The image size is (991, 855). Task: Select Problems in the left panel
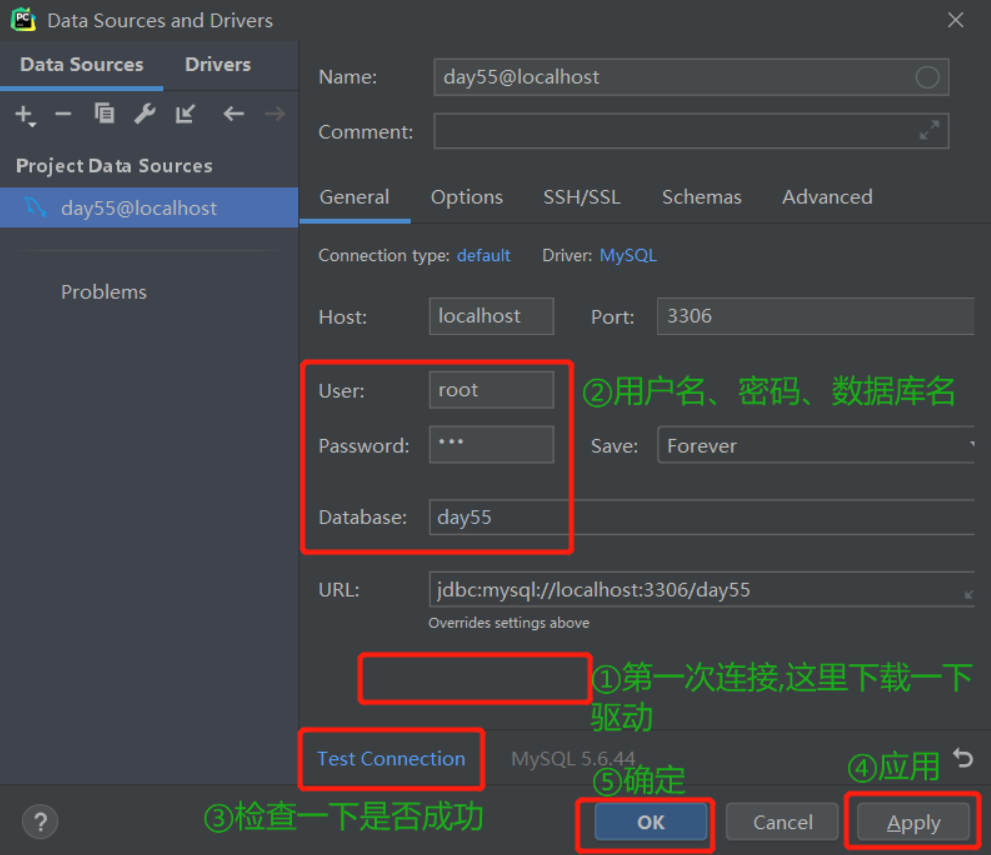[x=104, y=292]
